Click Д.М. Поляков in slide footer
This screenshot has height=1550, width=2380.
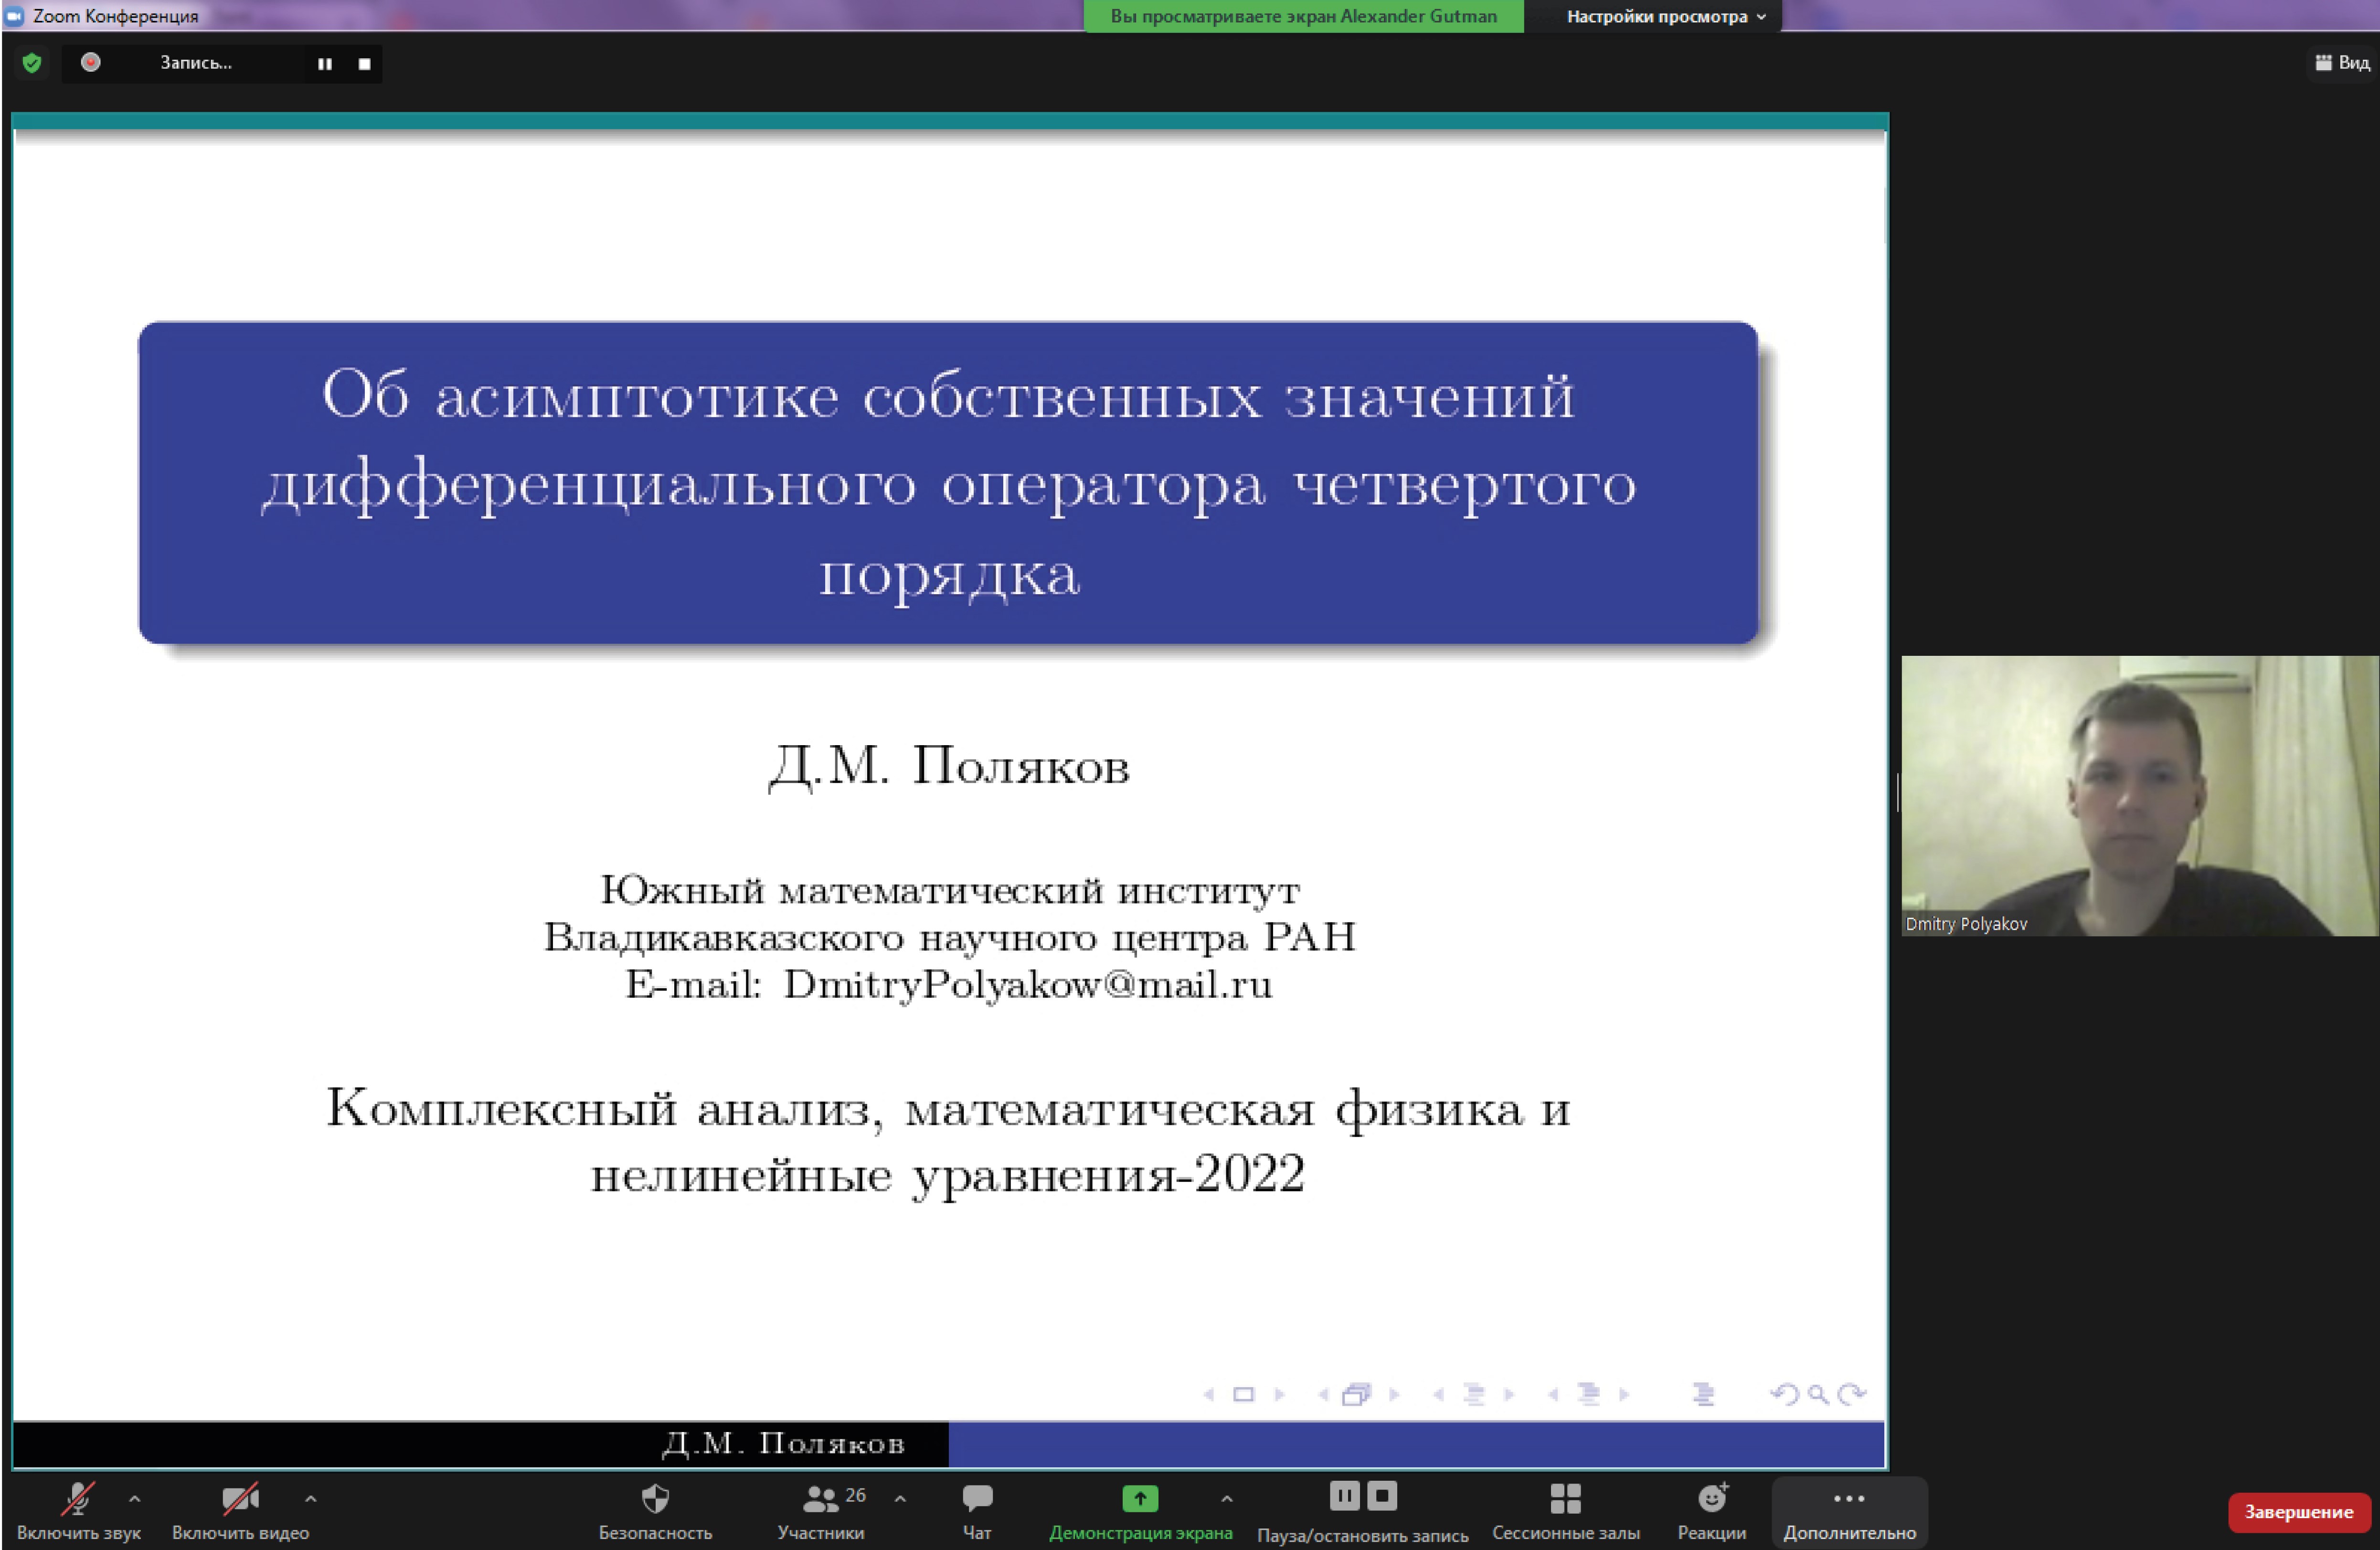(x=784, y=1443)
